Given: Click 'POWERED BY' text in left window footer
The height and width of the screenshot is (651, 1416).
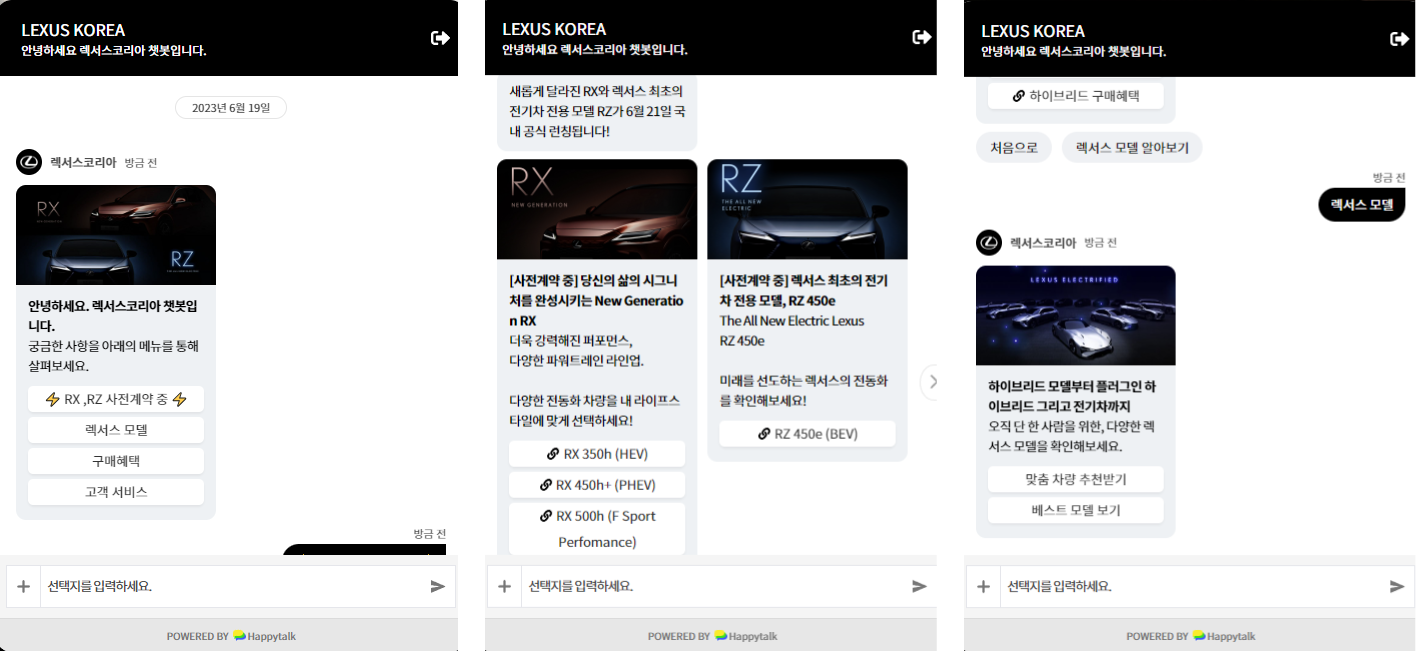Looking at the screenshot, I should (x=197, y=636).
